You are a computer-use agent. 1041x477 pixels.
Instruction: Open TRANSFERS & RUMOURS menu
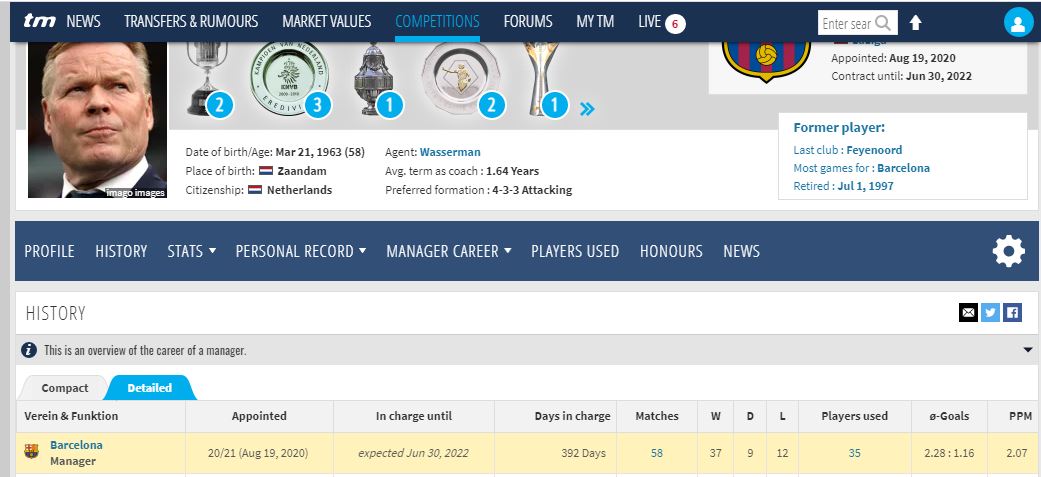tap(191, 21)
